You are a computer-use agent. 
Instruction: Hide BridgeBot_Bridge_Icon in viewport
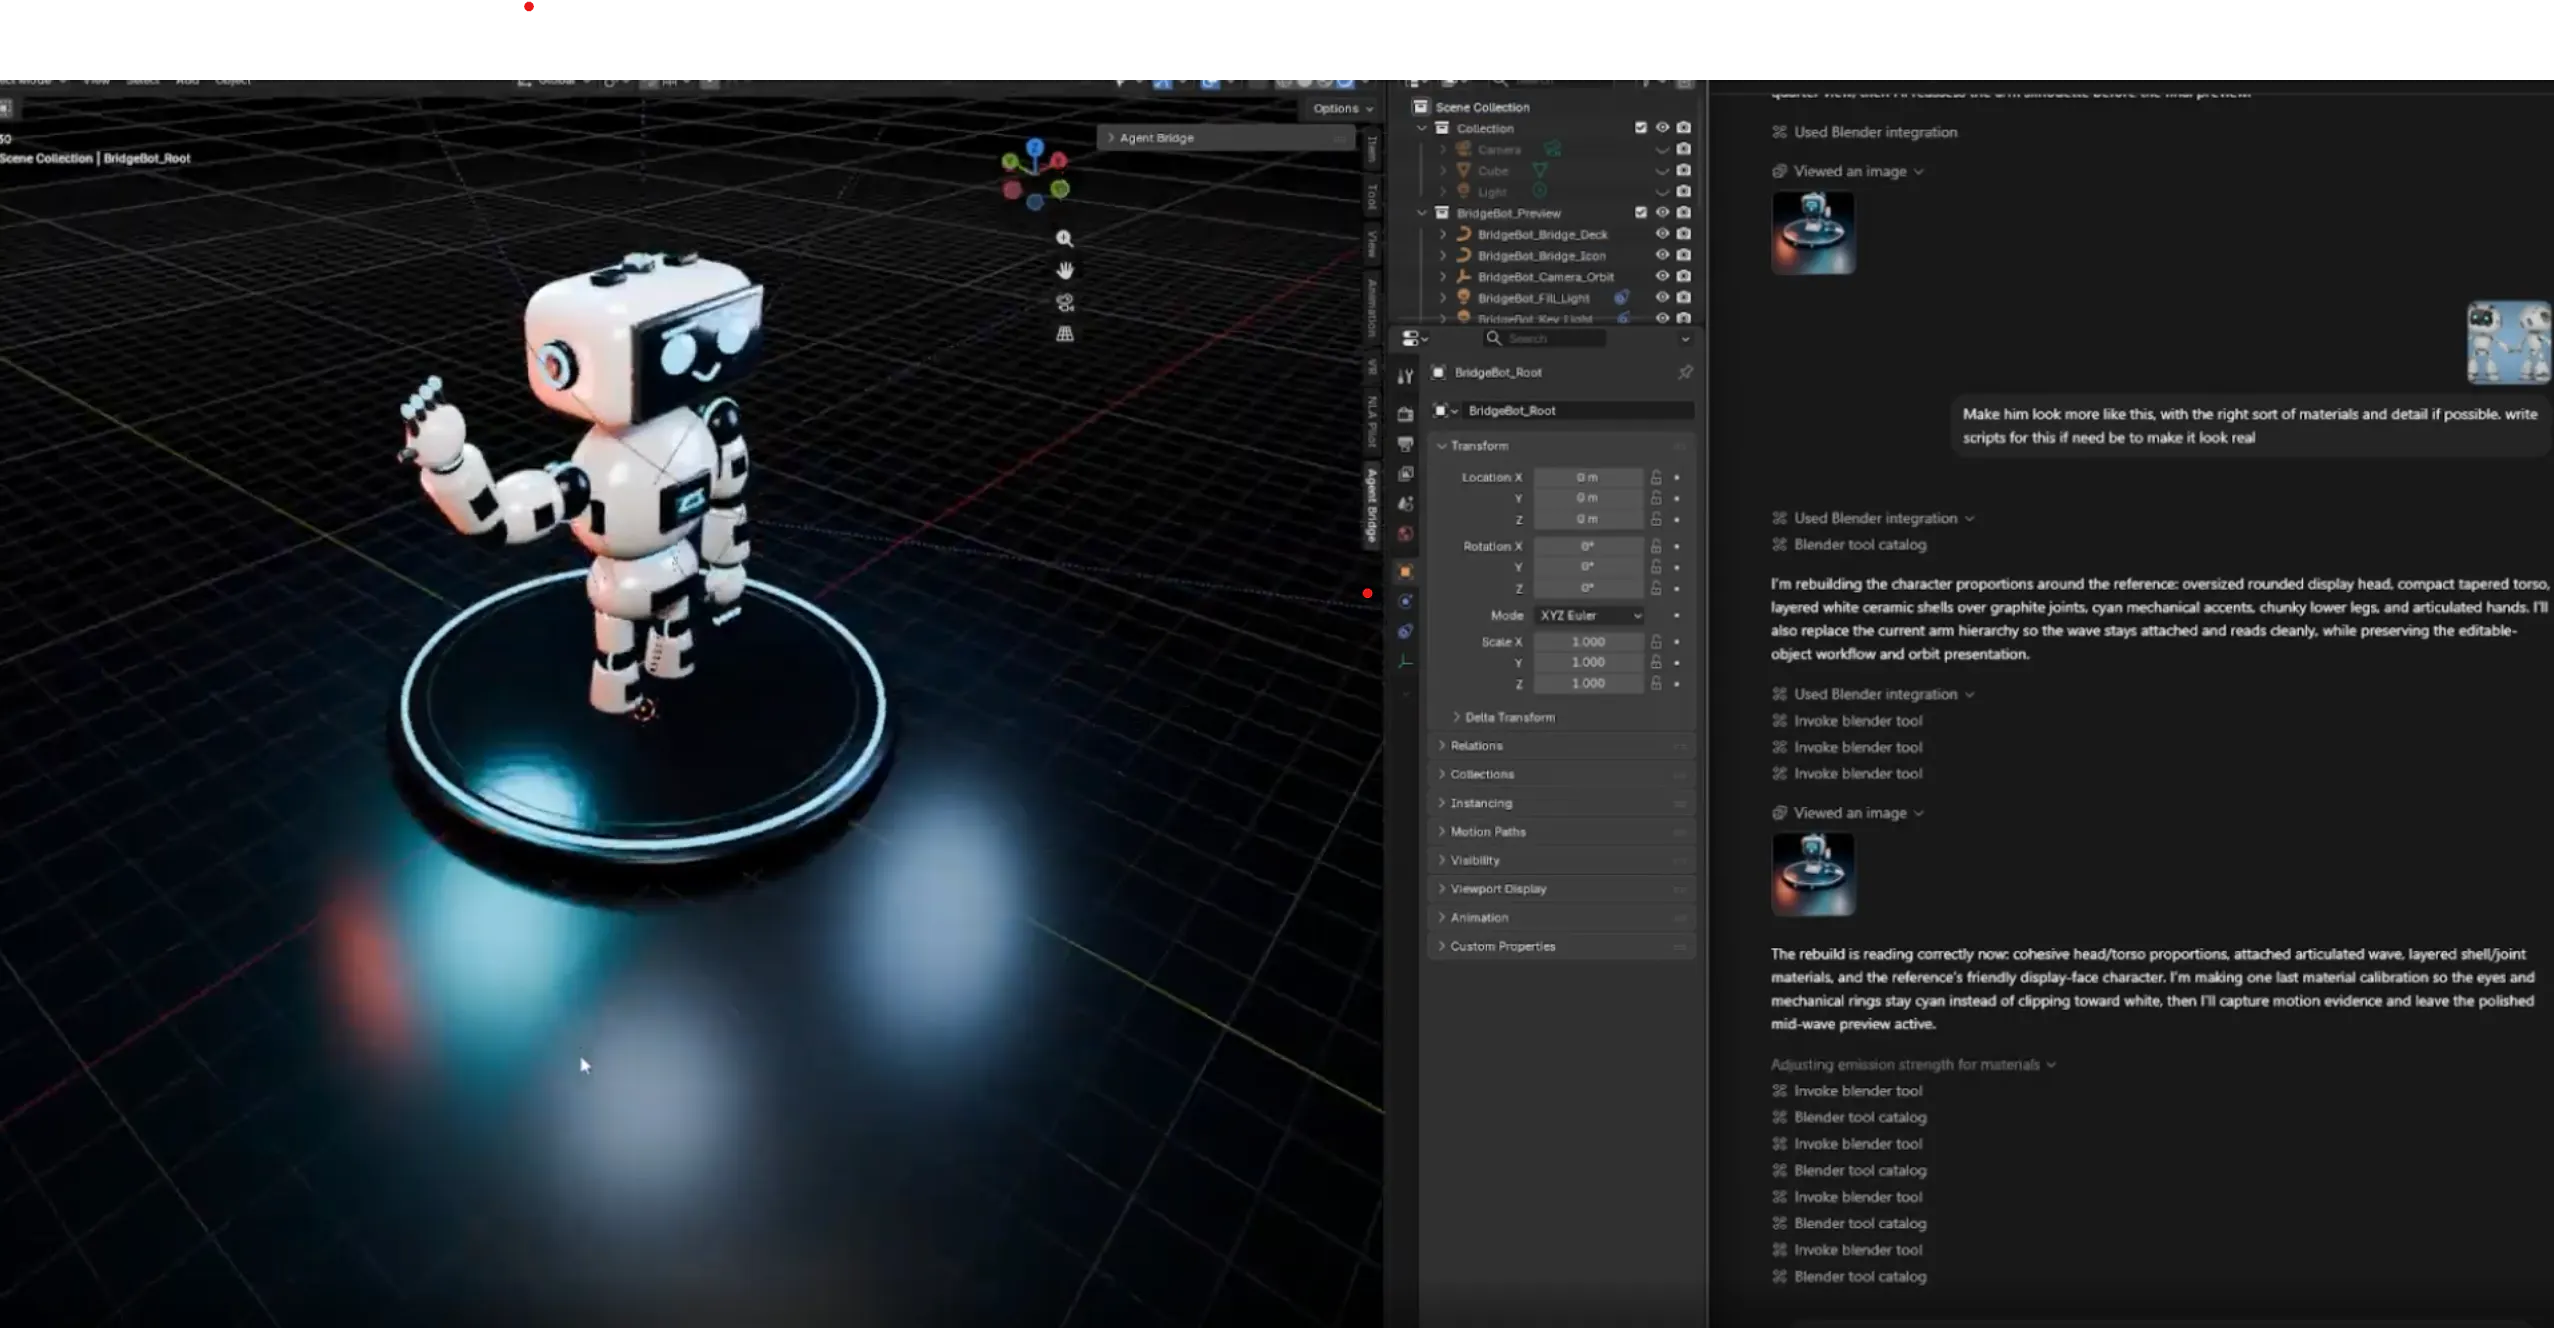pyautogui.click(x=1662, y=255)
